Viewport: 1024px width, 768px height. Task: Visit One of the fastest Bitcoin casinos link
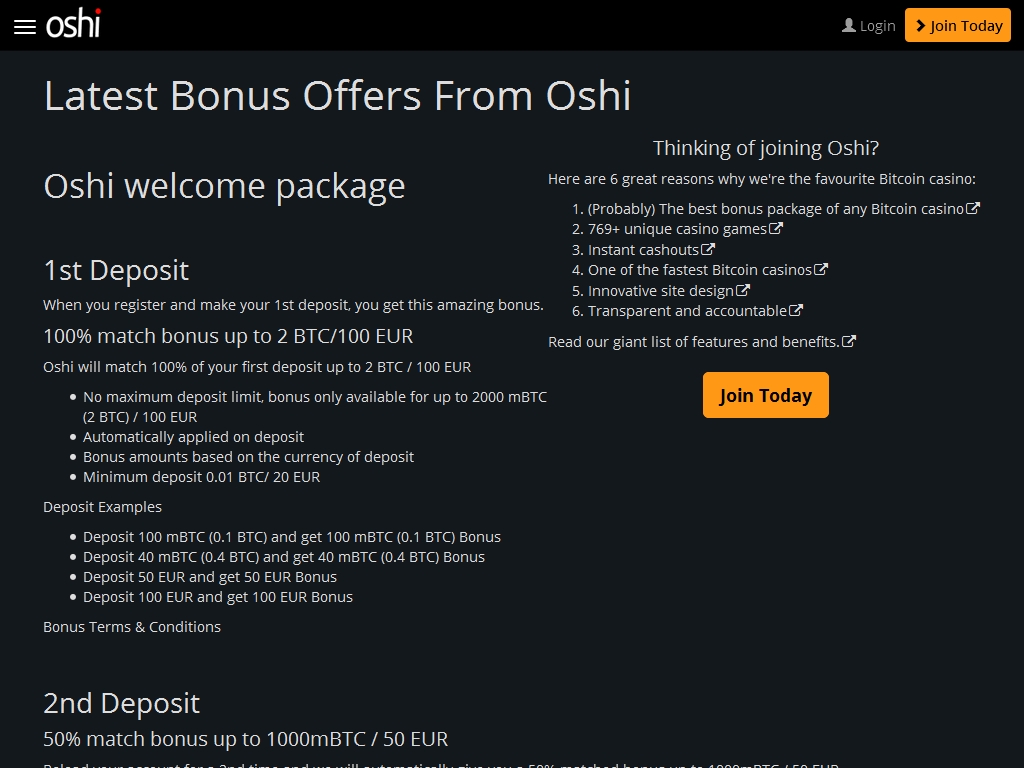[699, 270]
